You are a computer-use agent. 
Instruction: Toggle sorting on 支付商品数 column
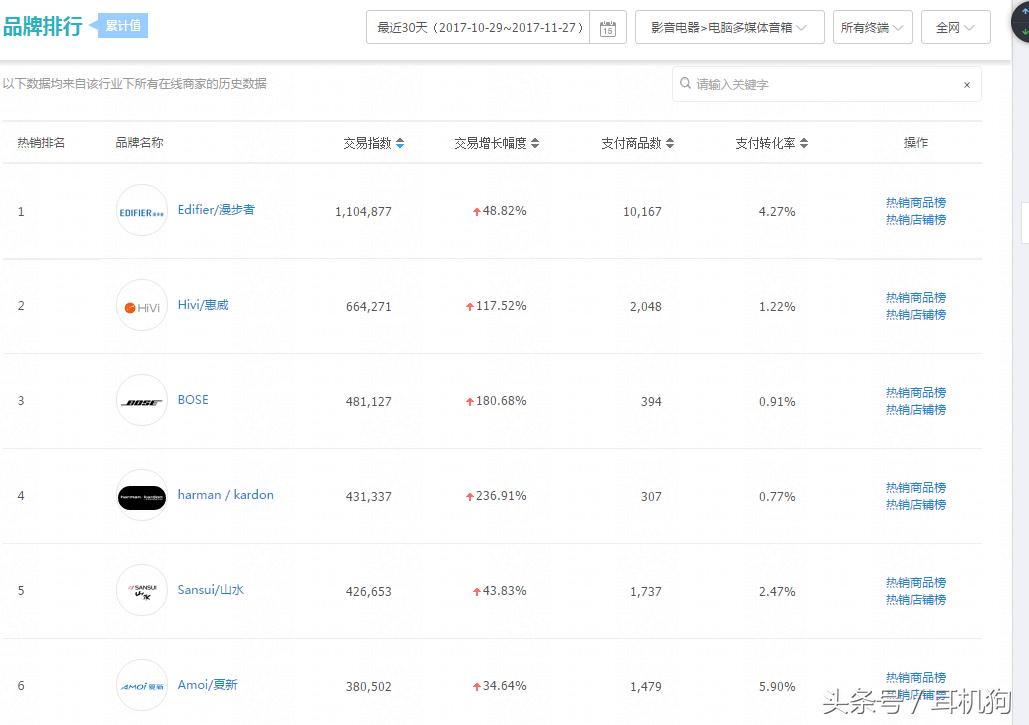(x=669, y=142)
